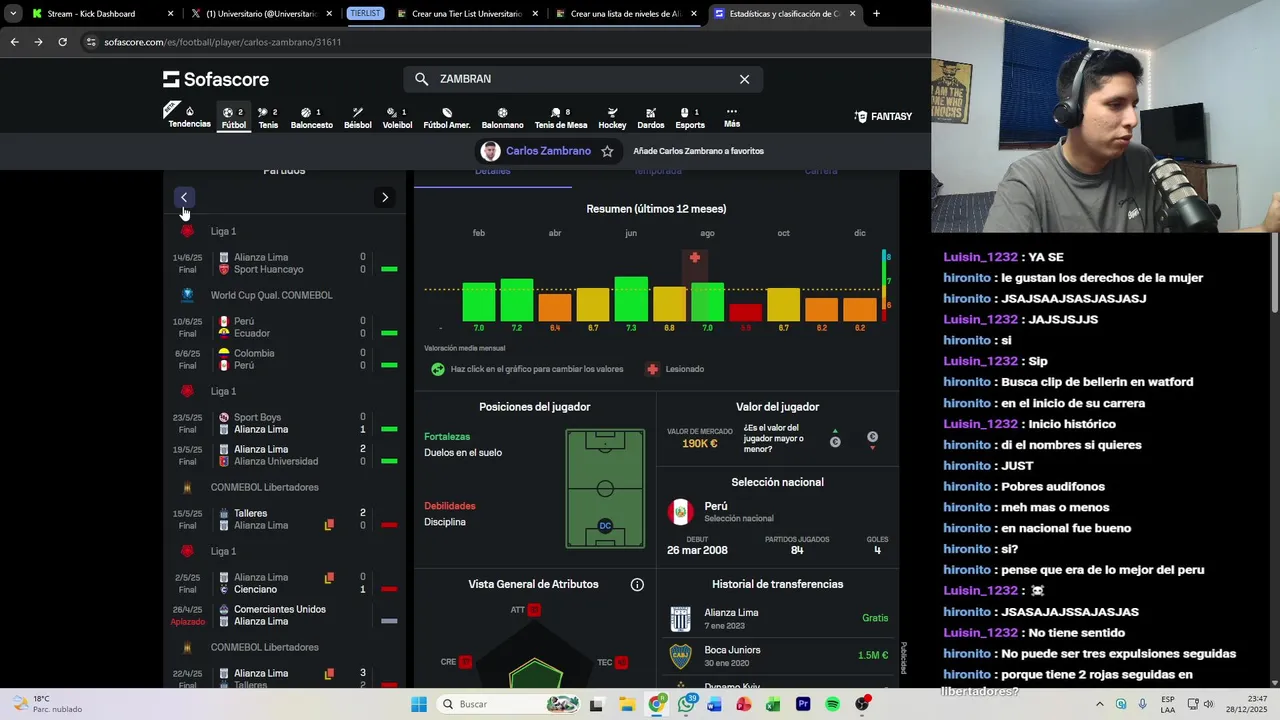Viewport: 1280px width, 720px height.
Task: Open the Hockey sport section
Action: coord(612,117)
